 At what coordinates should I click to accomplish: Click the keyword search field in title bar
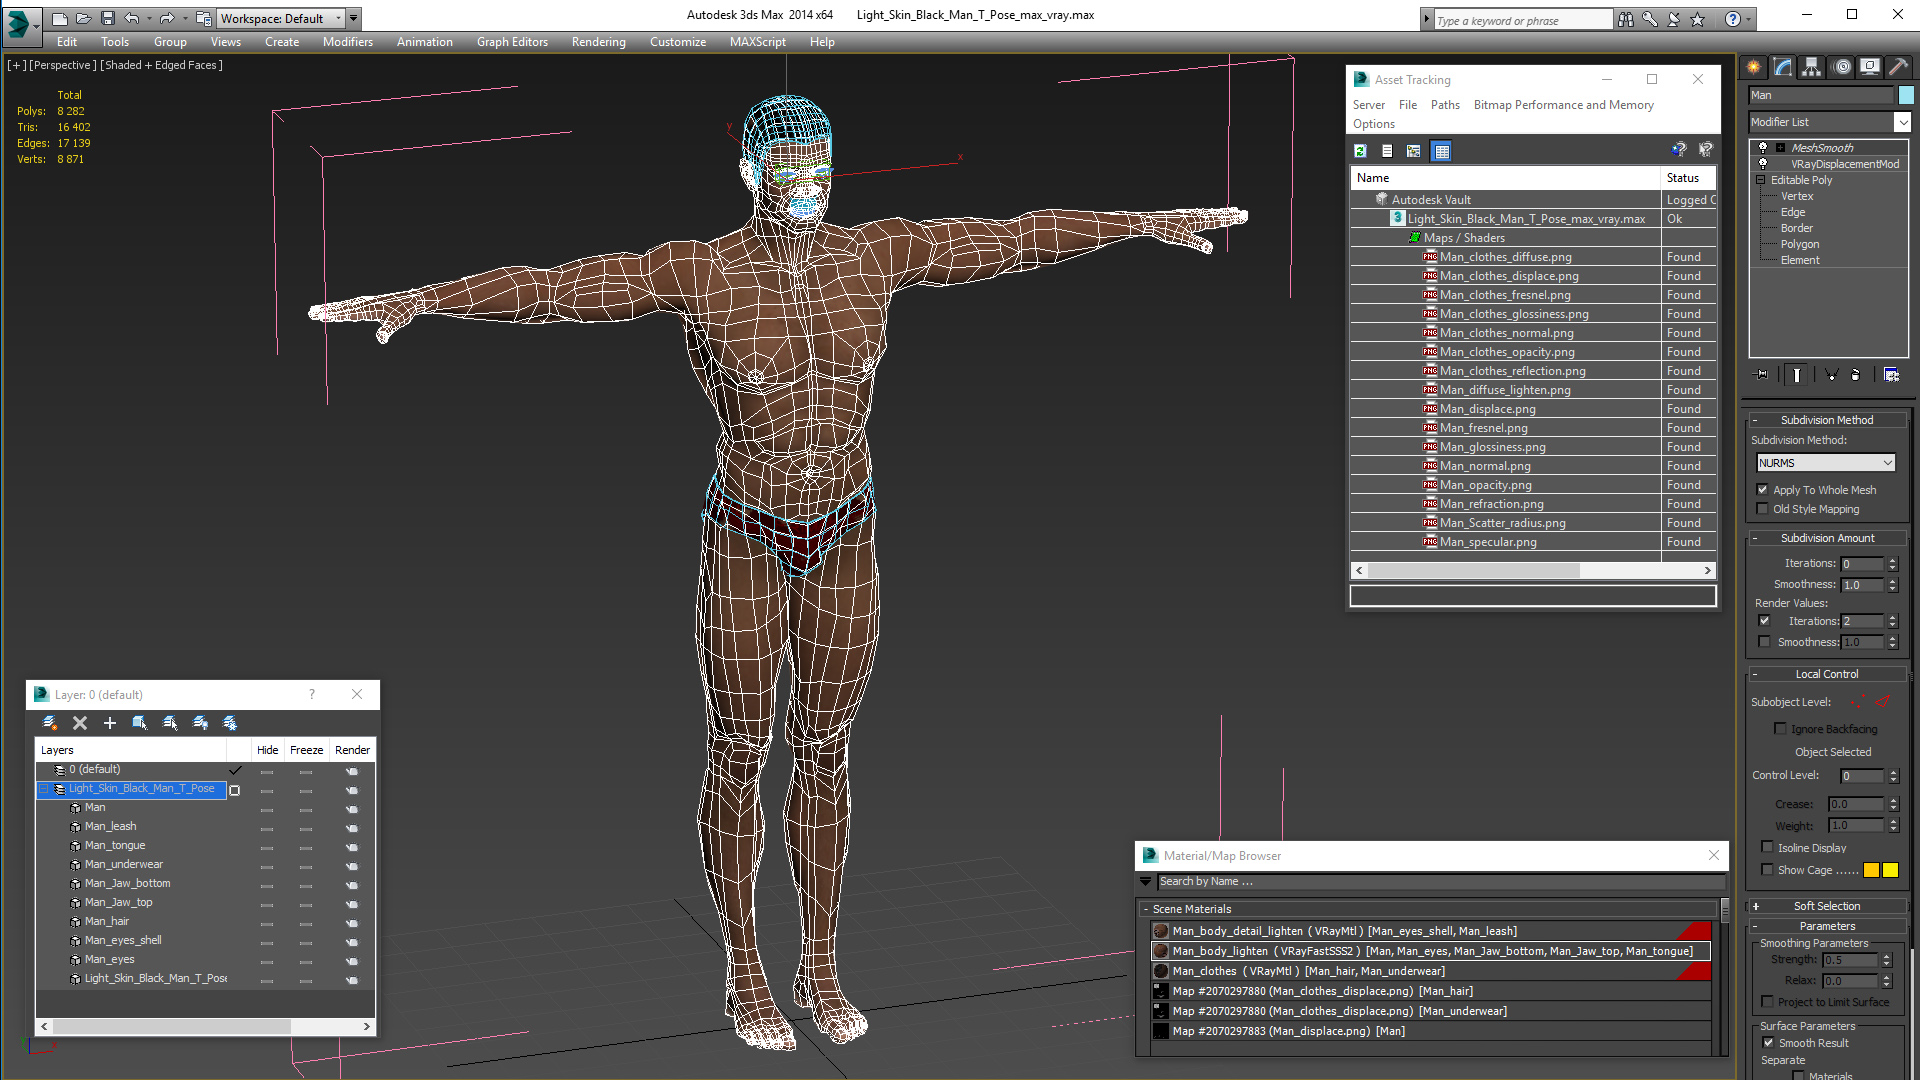pyautogui.click(x=1523, y=20)
